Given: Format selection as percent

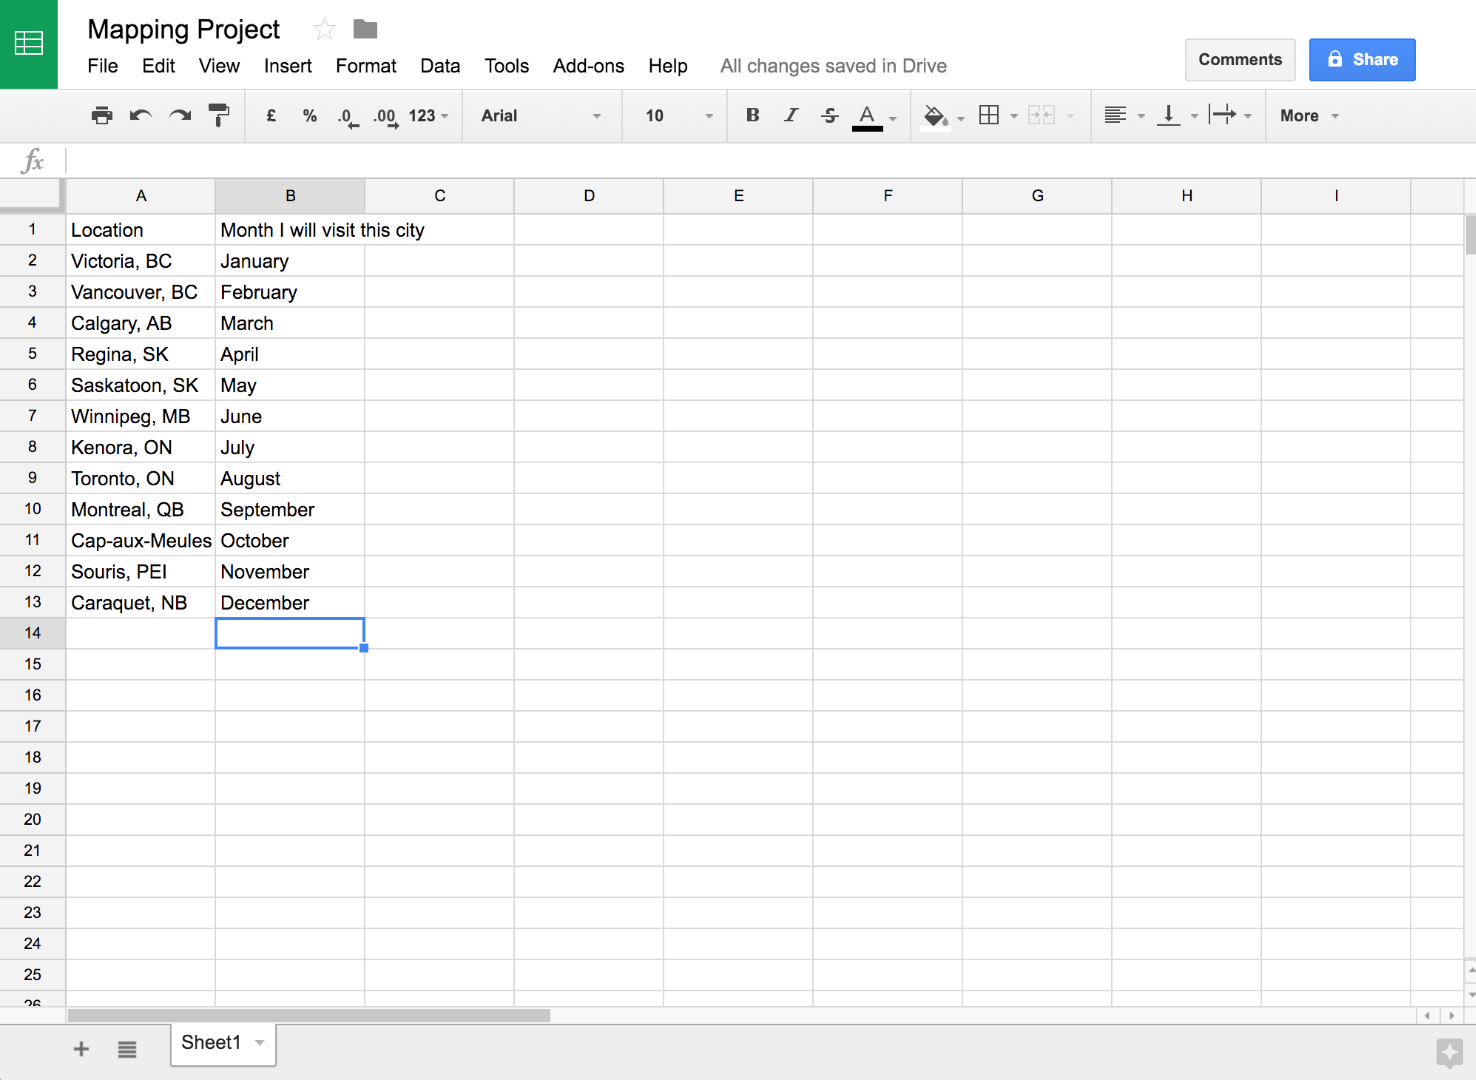Looking at the screenshot, I should 309,115.
